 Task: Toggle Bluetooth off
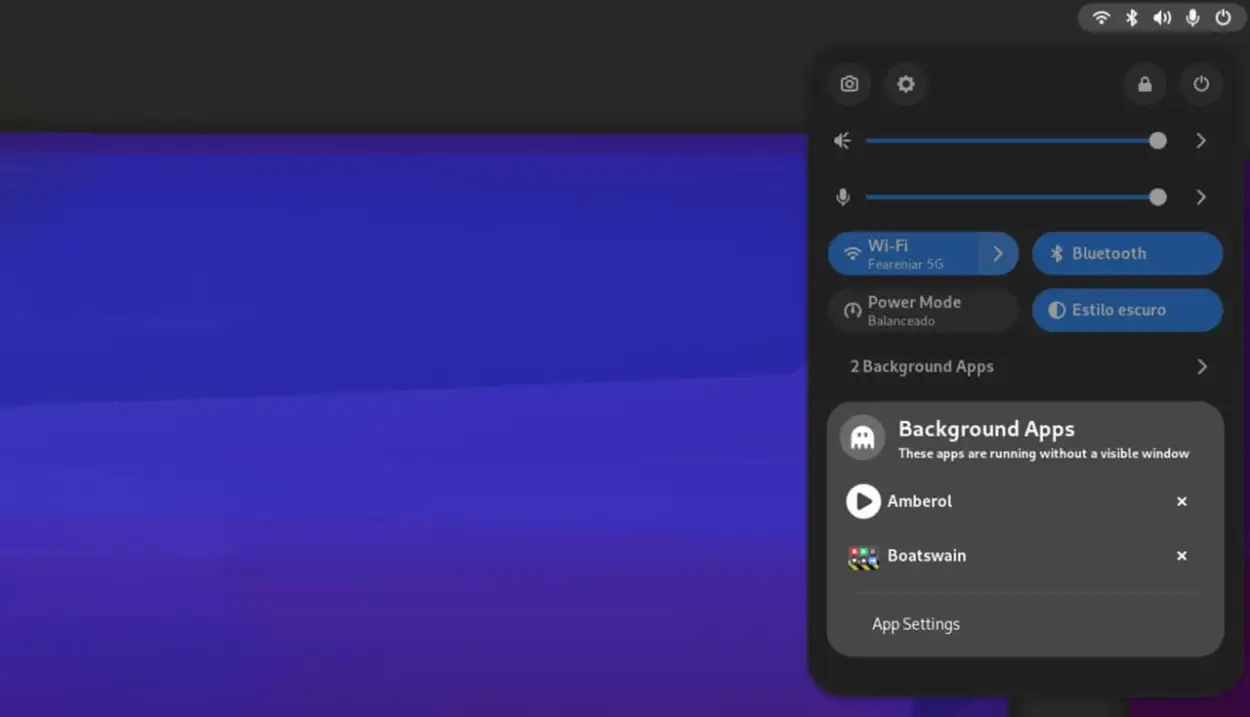(1127, 254)
